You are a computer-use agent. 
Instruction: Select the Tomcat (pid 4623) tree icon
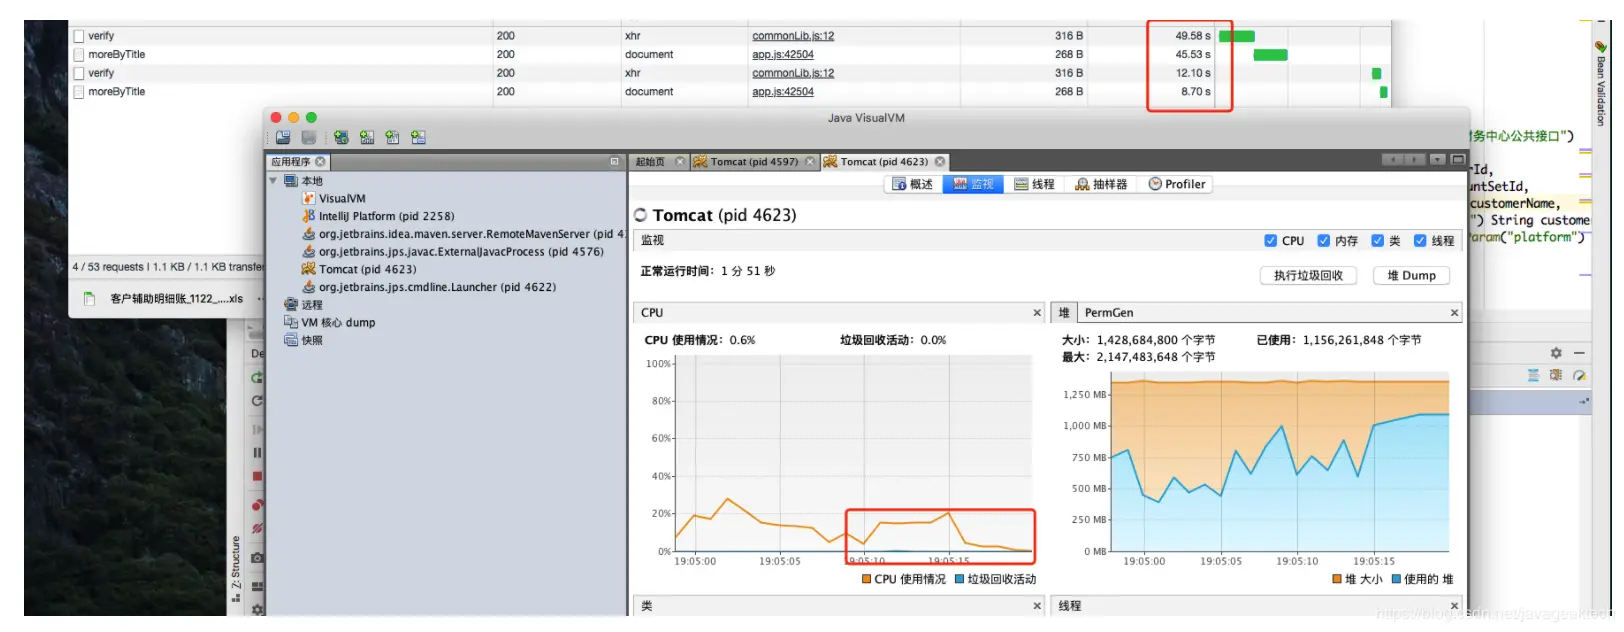click(309, 269)
